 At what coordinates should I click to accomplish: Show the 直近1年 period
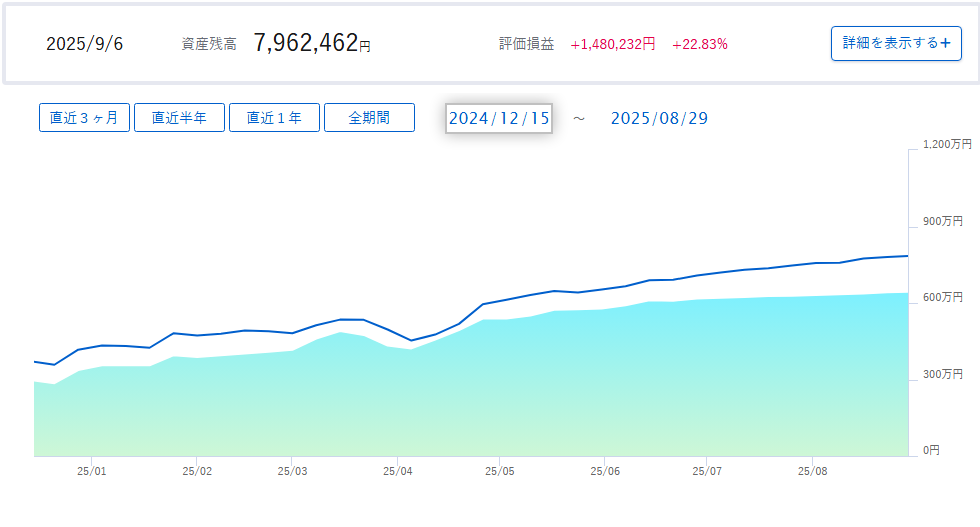274,117
